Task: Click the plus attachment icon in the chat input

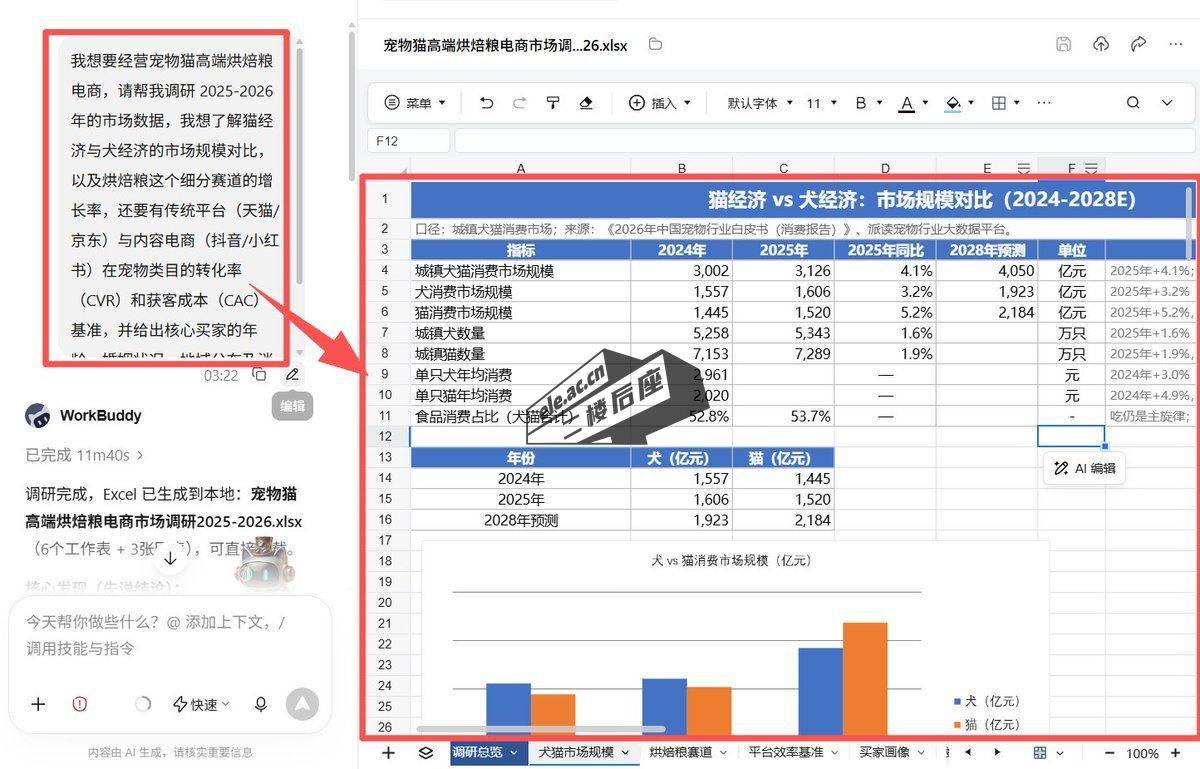Action: pos(38,704)
